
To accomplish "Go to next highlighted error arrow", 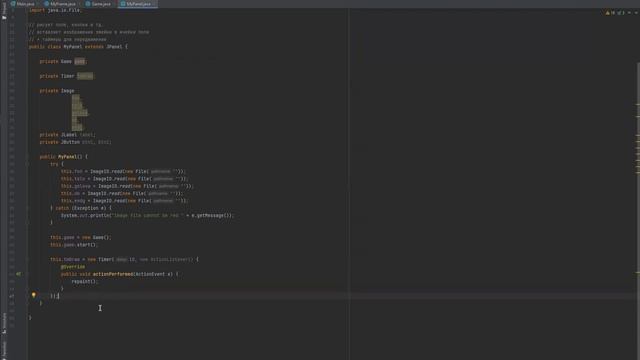I will pos(636,13).
